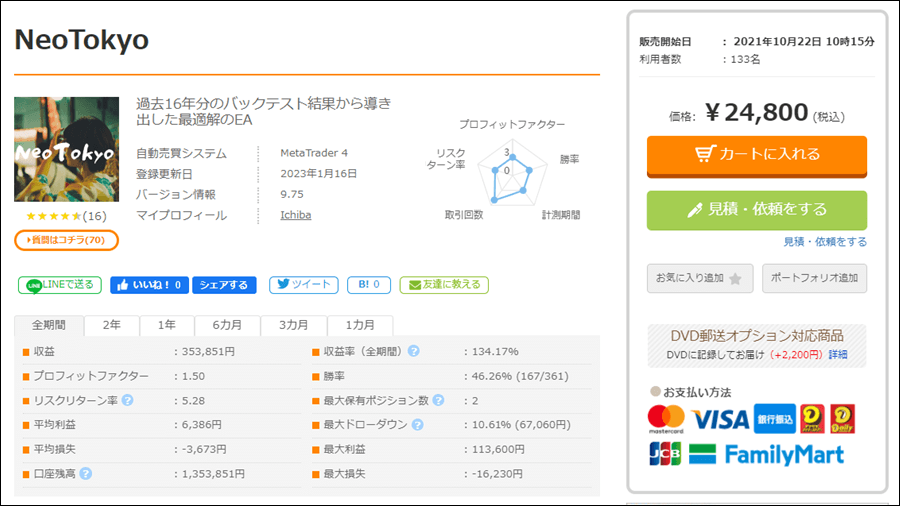Click the help icon beside 口座残高

(x=86, y=474)
